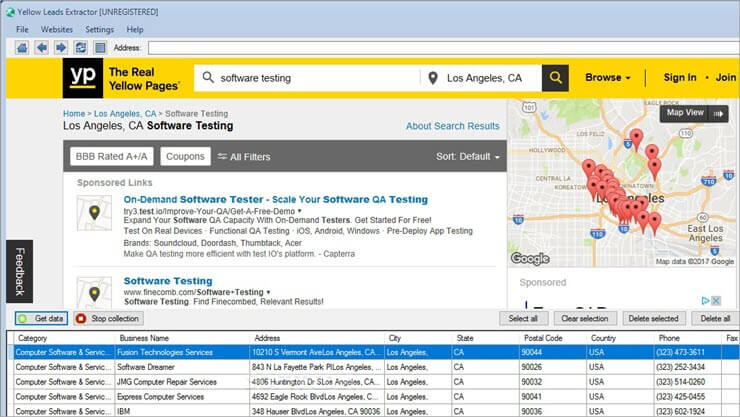Select the Fusion Technologies Services row
The image size is (740, 417).
click(374, 352)
